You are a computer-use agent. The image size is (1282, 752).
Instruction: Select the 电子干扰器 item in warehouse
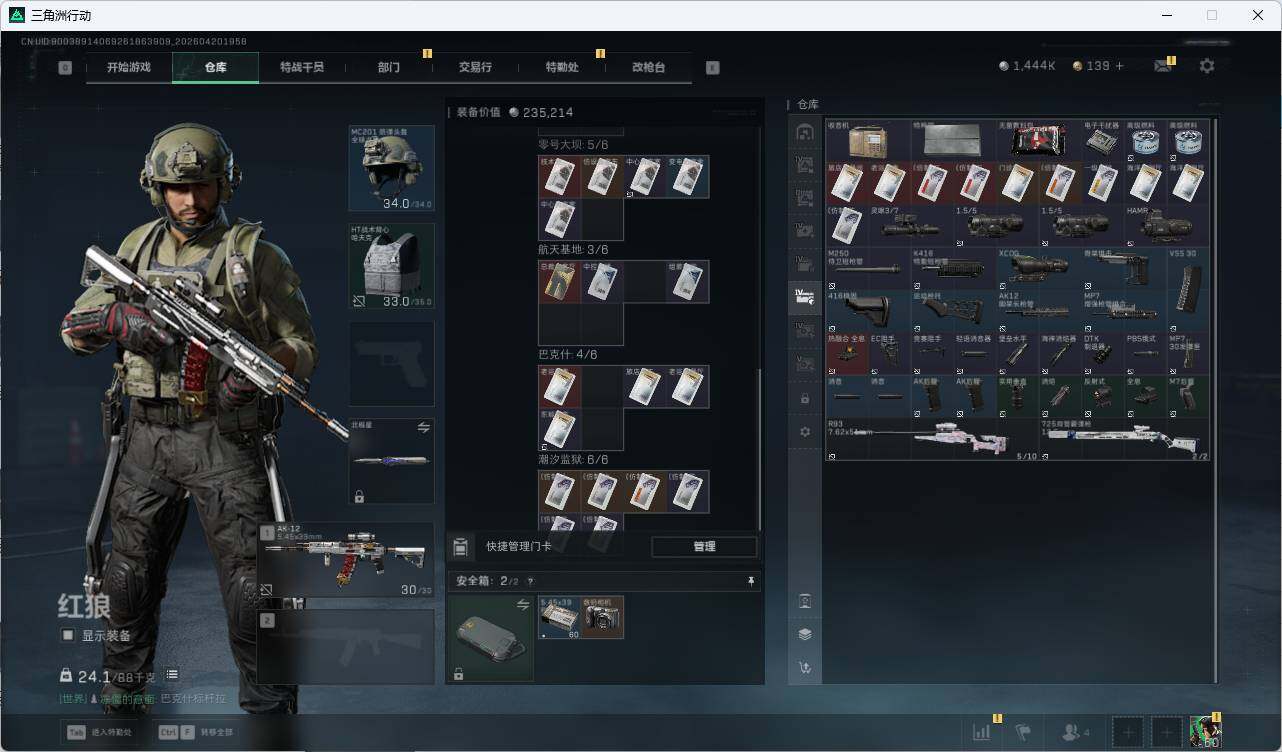(1102, 140)
